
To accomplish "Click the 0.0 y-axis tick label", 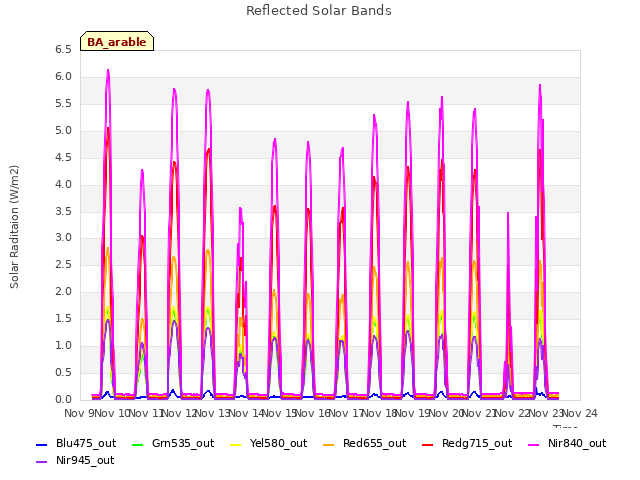I will click(x=63, y=400).
